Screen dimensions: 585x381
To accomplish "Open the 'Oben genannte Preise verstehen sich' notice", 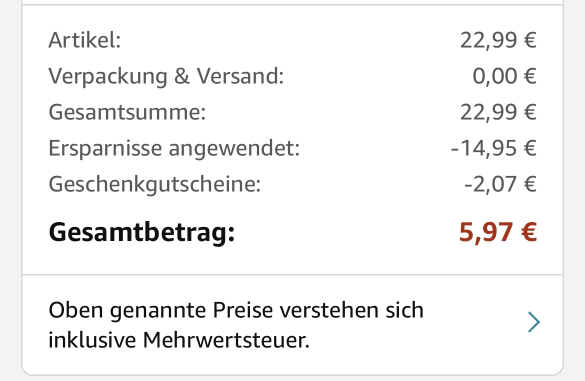I will [x=292, y=325].
